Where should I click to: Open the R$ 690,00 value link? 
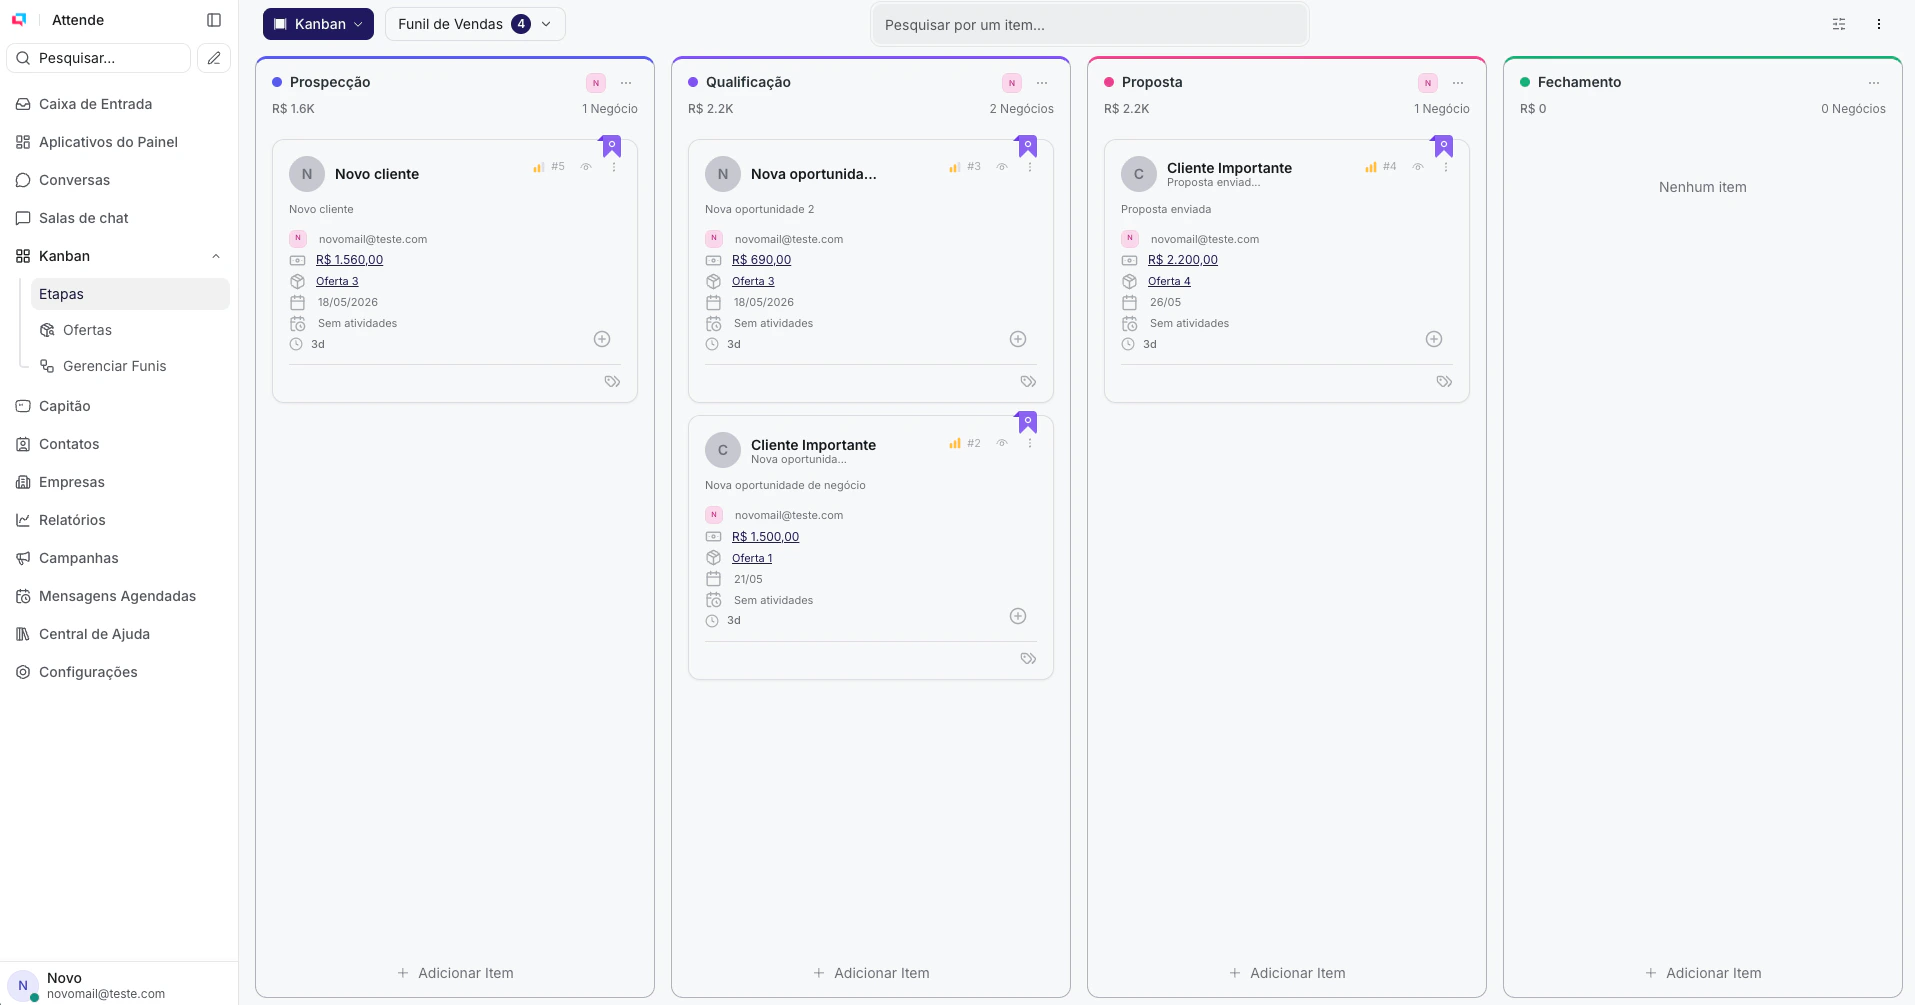pyautogui.click(x=761, y=260)
